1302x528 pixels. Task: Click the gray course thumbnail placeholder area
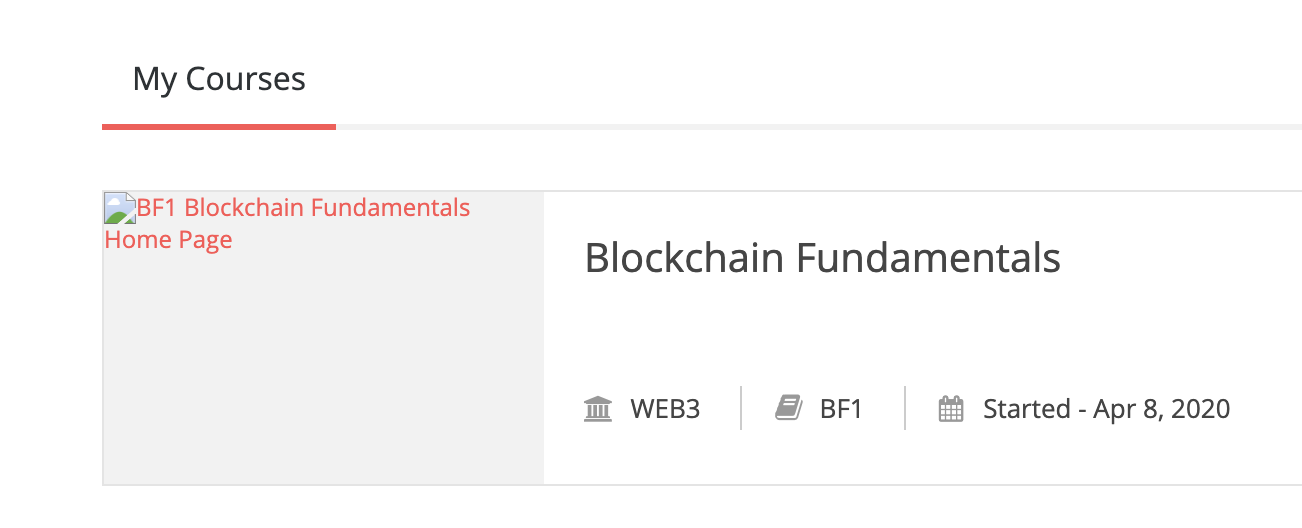323,370
